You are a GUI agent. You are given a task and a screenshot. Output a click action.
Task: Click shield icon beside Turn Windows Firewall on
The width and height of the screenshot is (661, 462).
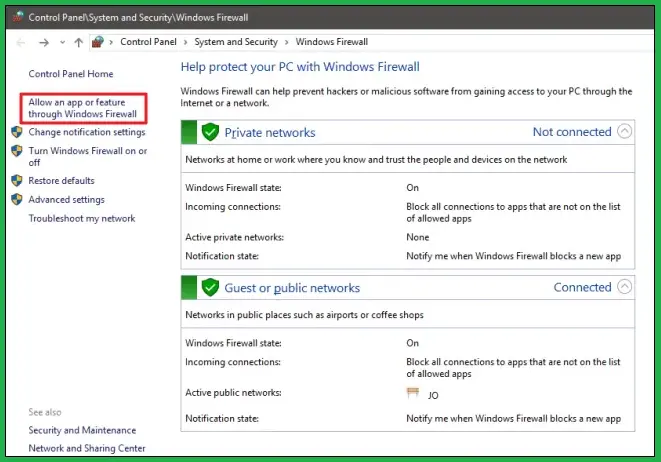tap(17, 151)
